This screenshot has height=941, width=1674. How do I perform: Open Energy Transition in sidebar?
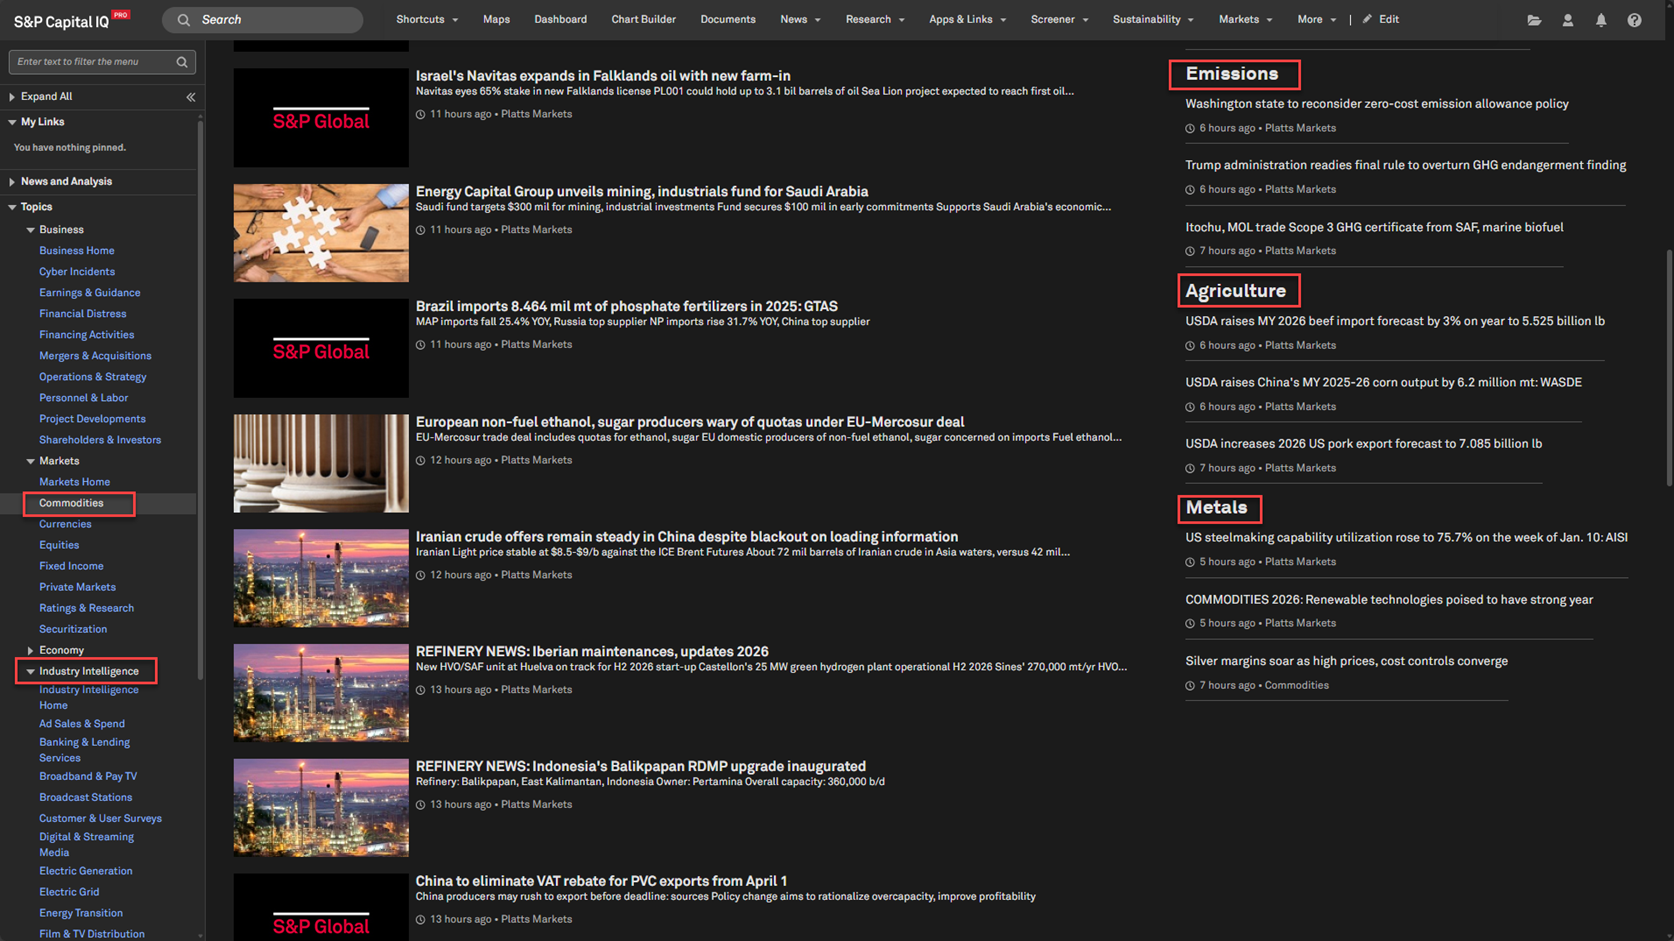pos(81,913)
